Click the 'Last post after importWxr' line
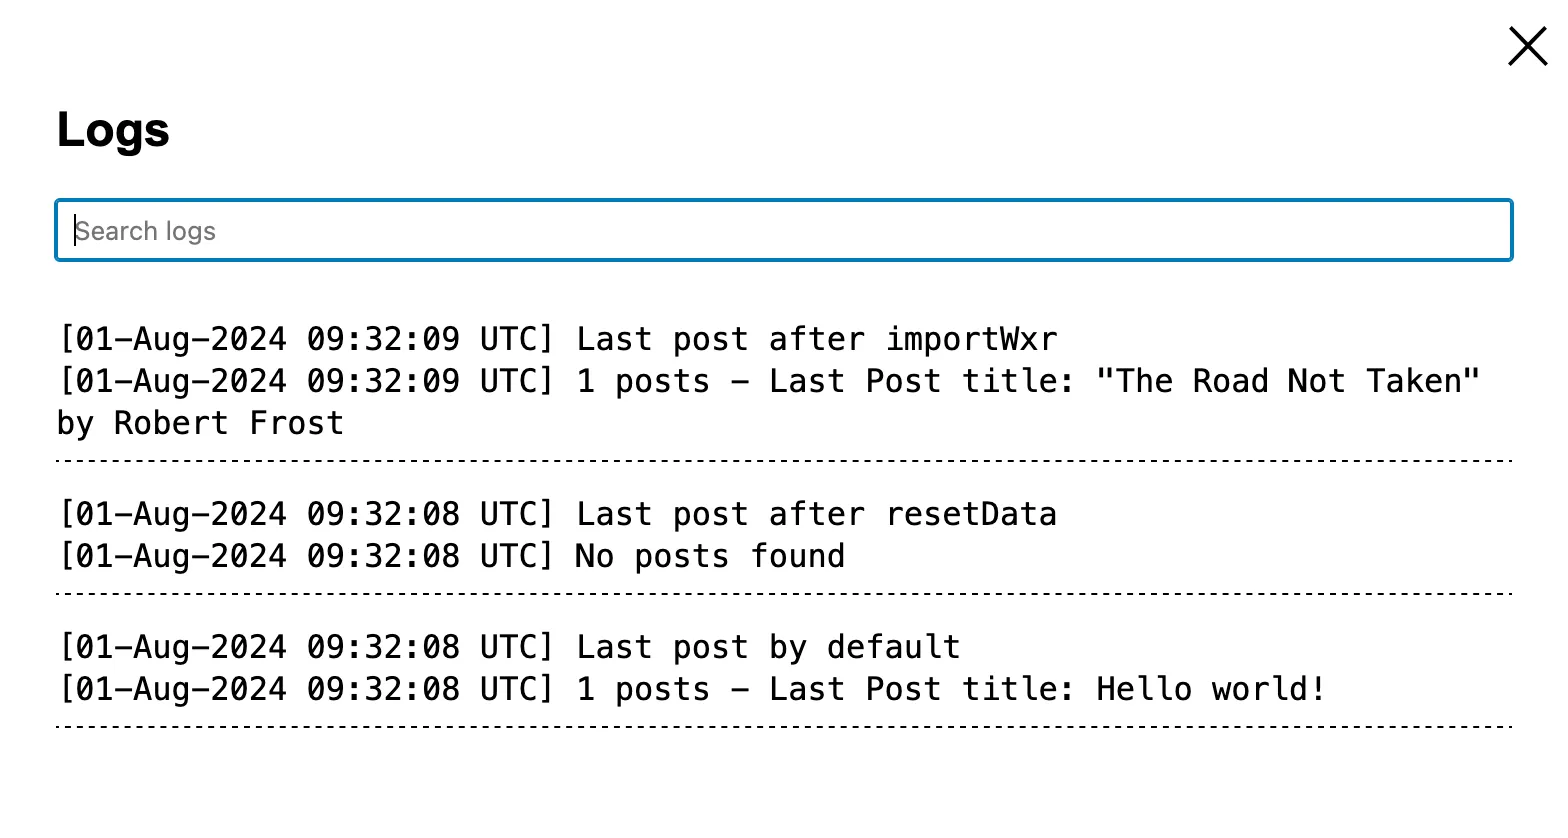The height and width of the screenshot is (838, 1568). (x=817, y=338)
